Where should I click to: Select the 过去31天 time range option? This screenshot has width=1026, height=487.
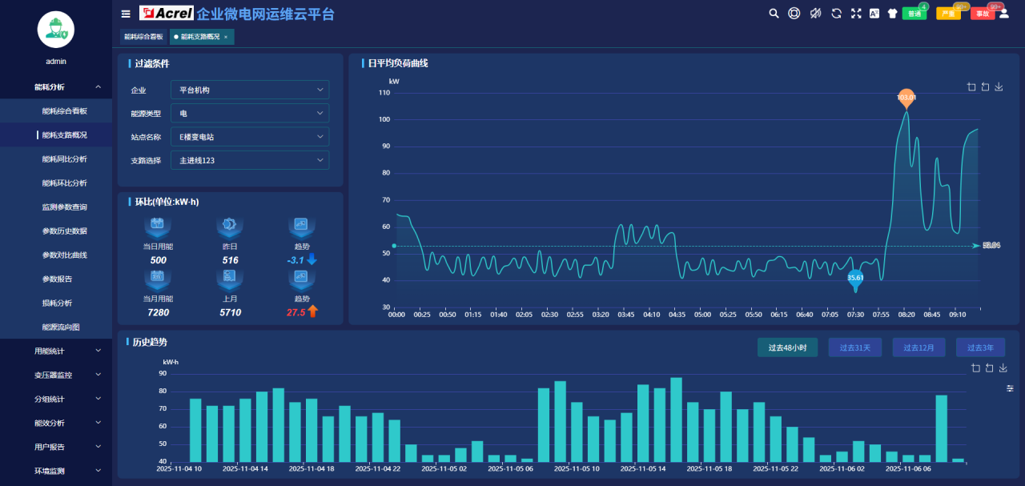click(853, 348)
